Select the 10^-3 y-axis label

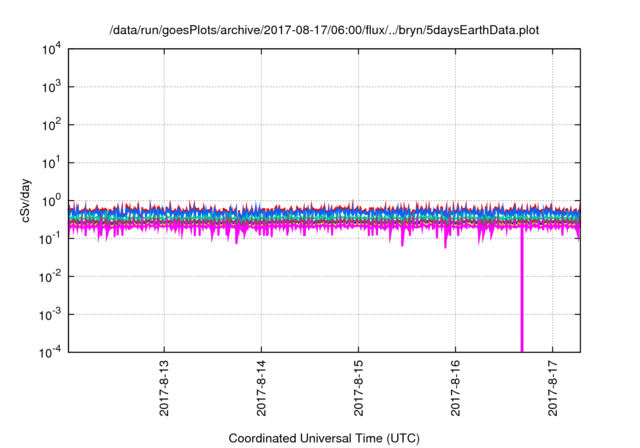51,315
